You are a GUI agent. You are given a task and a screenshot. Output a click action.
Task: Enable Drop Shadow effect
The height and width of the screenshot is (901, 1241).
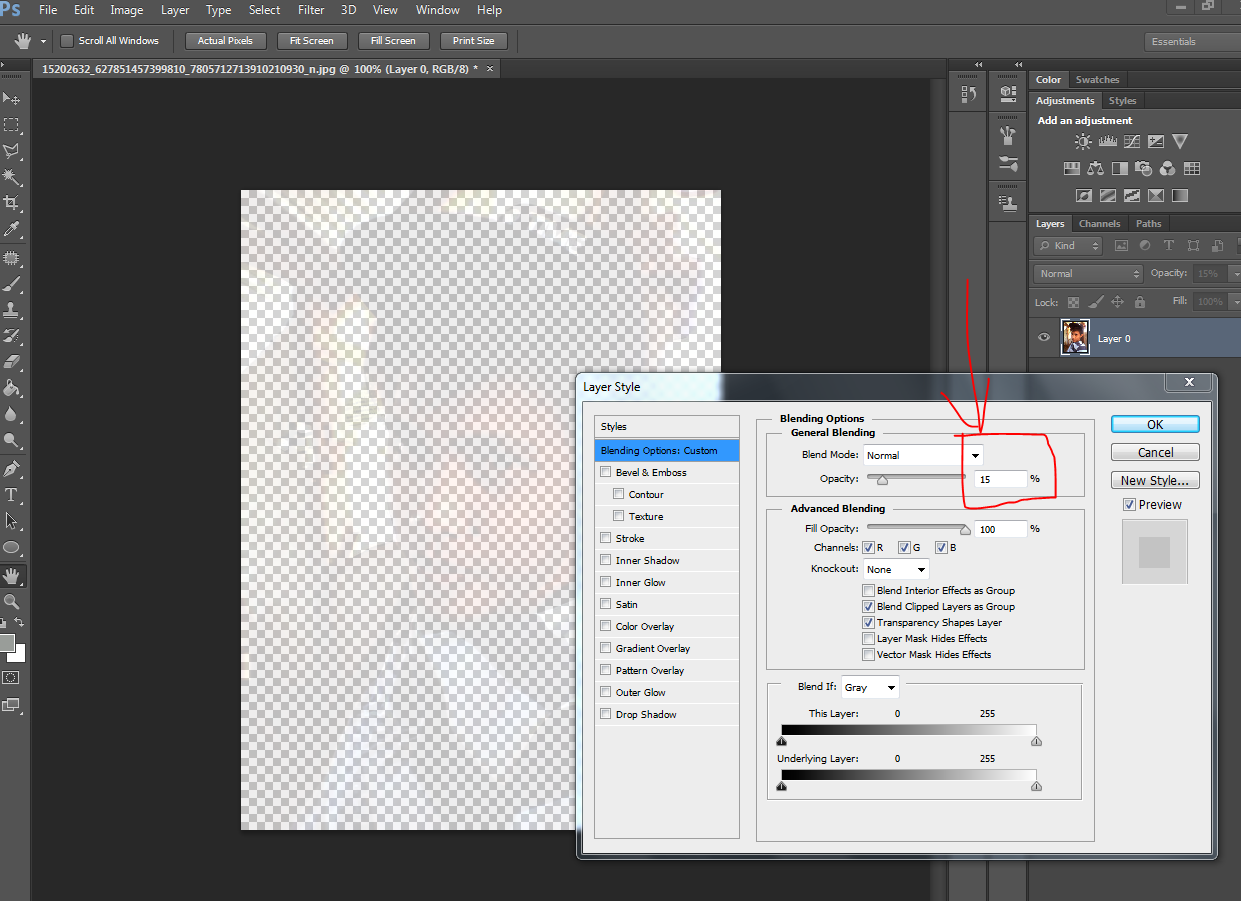pyautogui.click(x=605, y=714)
